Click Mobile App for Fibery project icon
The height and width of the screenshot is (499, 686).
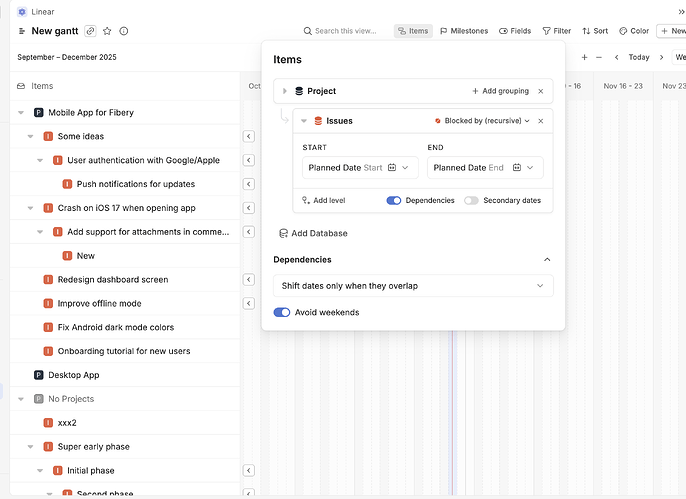(x=38, y=112)
